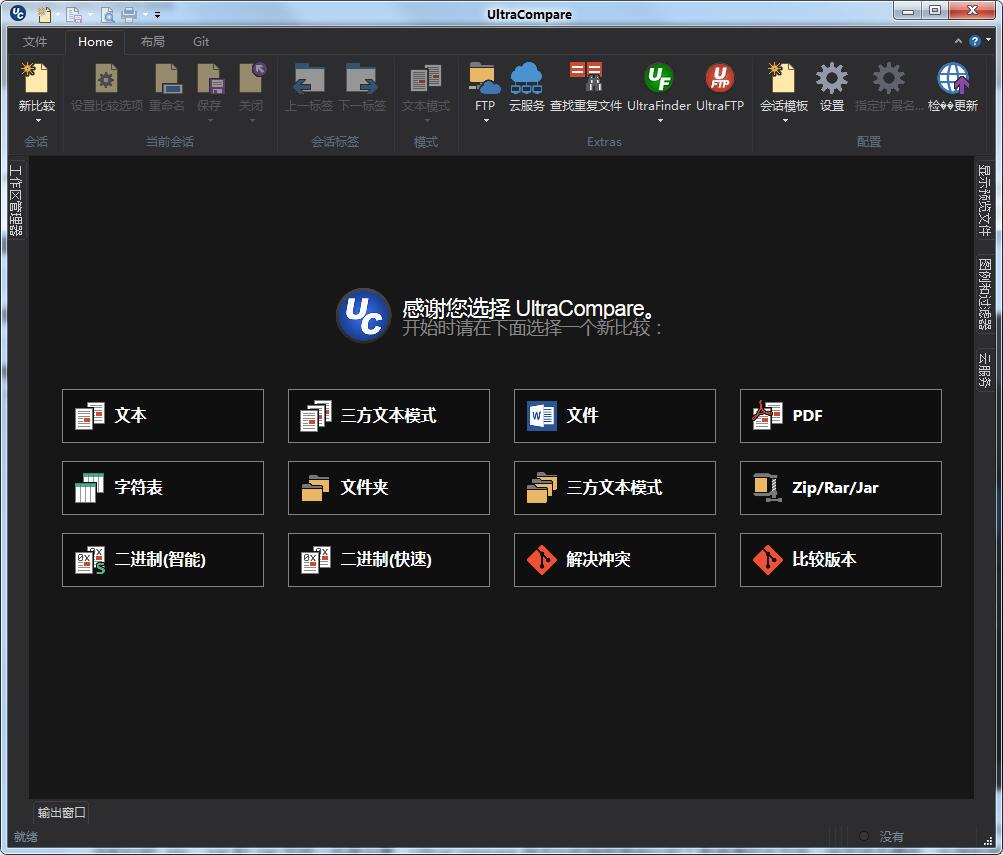Expand the 会话模板 dropdown arrow
Image resolution: width=1003 pixels, height=855 pixels.
785,120
